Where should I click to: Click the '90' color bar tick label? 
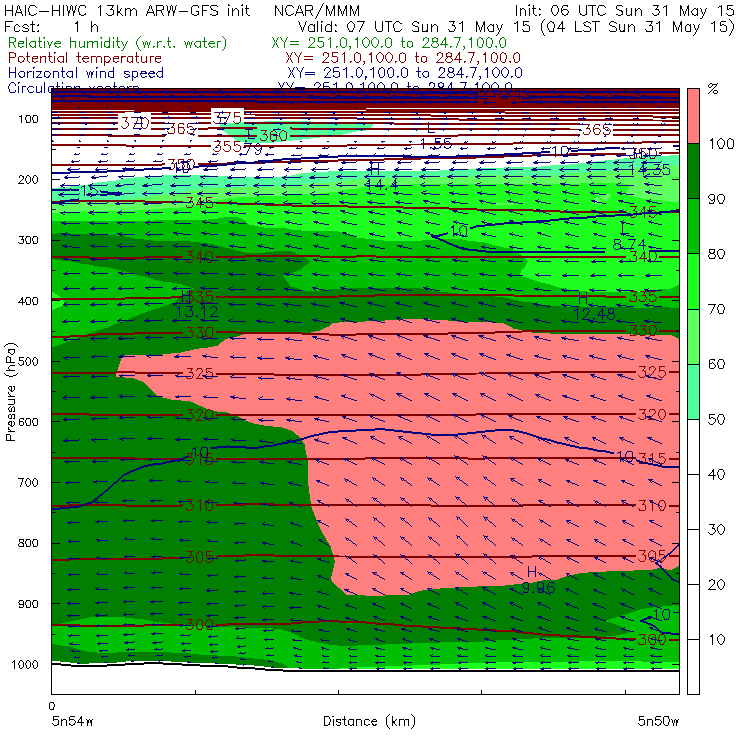pyautogui.click(x=716, y=199)
